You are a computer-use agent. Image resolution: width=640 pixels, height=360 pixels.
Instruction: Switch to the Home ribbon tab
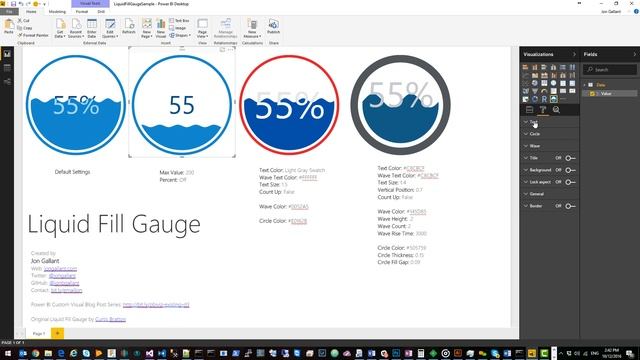(x=31, y=11)
